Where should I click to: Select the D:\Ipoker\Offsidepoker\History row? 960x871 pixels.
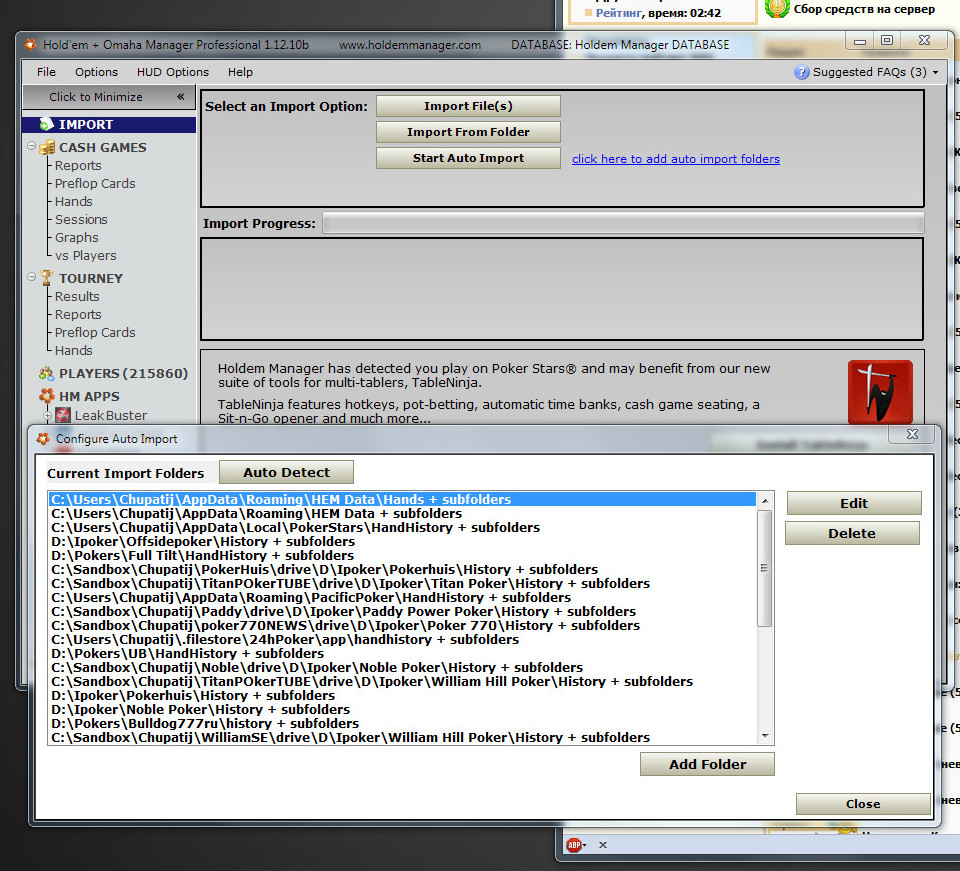pos(402,542)
